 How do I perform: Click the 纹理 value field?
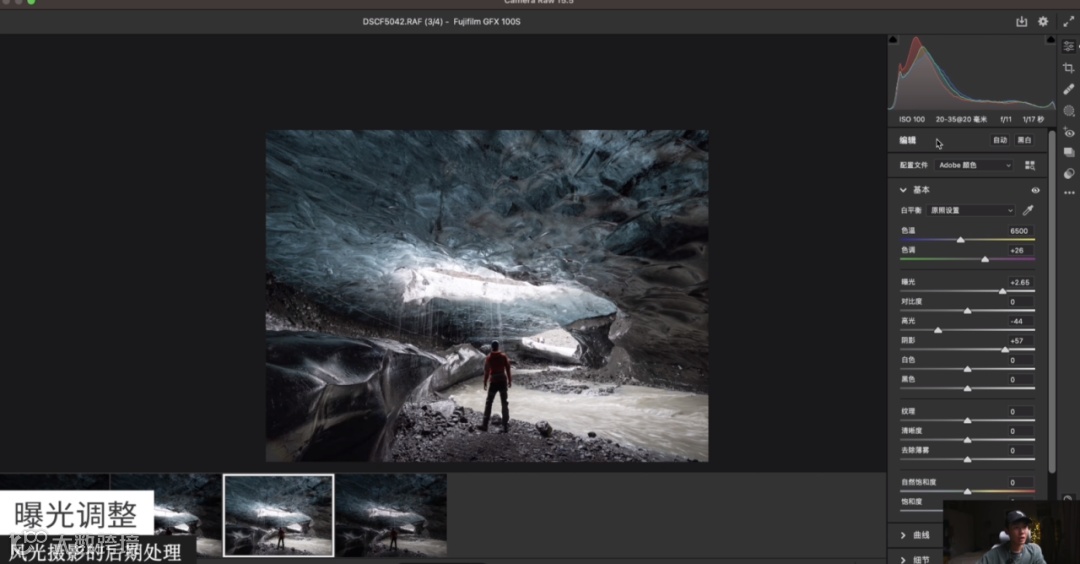click(1019, 411)
